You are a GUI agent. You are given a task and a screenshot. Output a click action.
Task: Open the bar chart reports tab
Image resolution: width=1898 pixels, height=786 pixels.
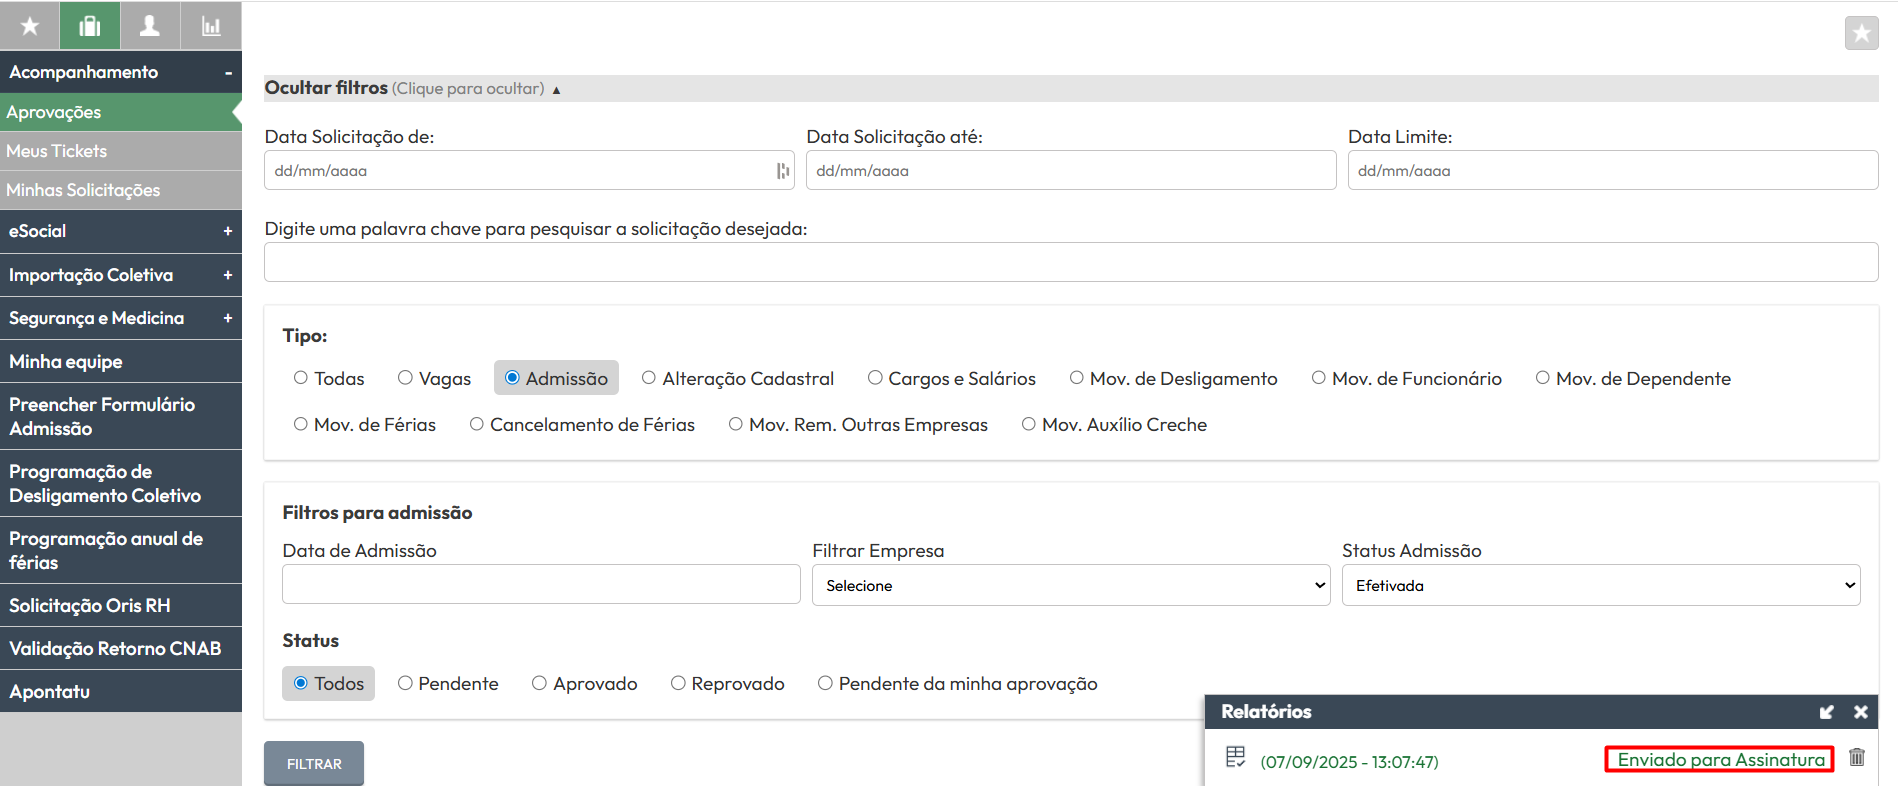(211, 26)
